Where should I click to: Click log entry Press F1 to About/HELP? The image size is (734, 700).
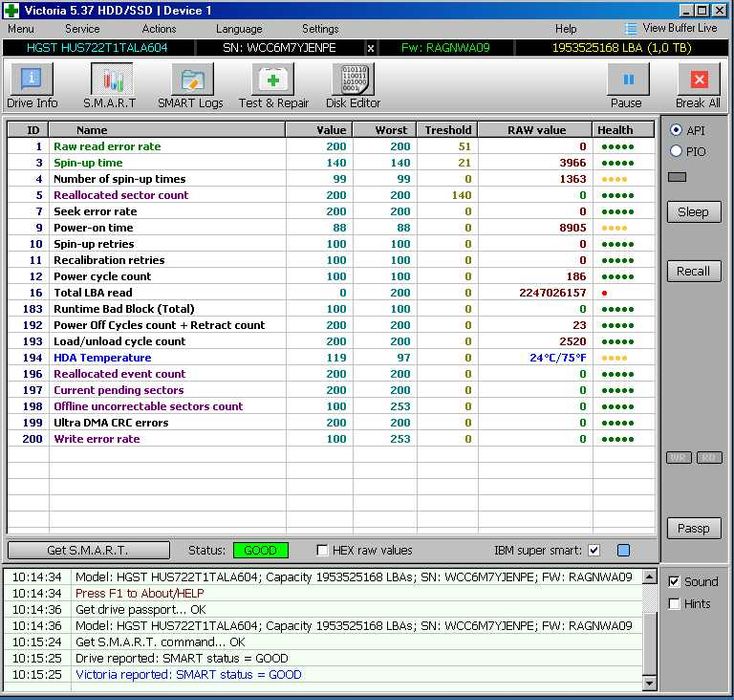click(139, 593)
